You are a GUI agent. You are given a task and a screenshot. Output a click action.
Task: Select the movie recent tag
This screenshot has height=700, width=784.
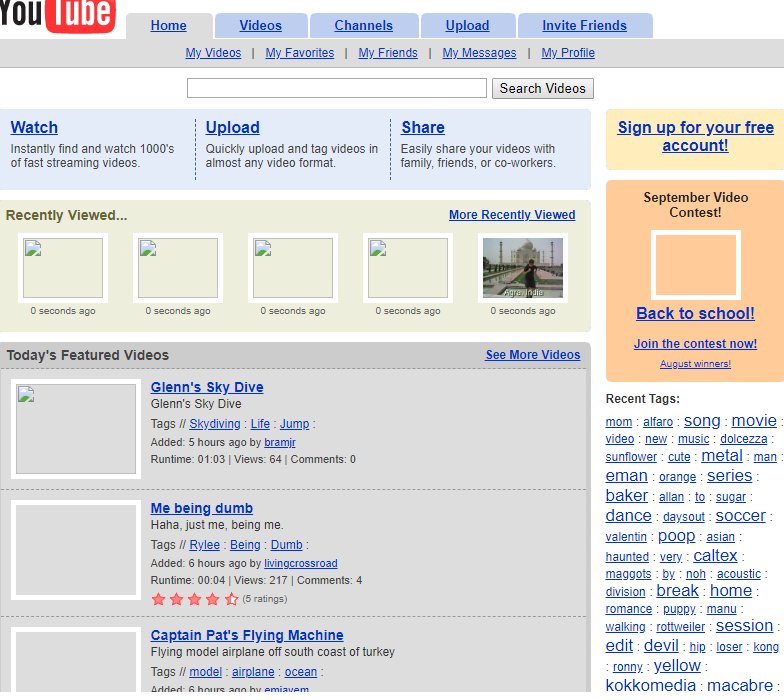(x=754, y=421)
